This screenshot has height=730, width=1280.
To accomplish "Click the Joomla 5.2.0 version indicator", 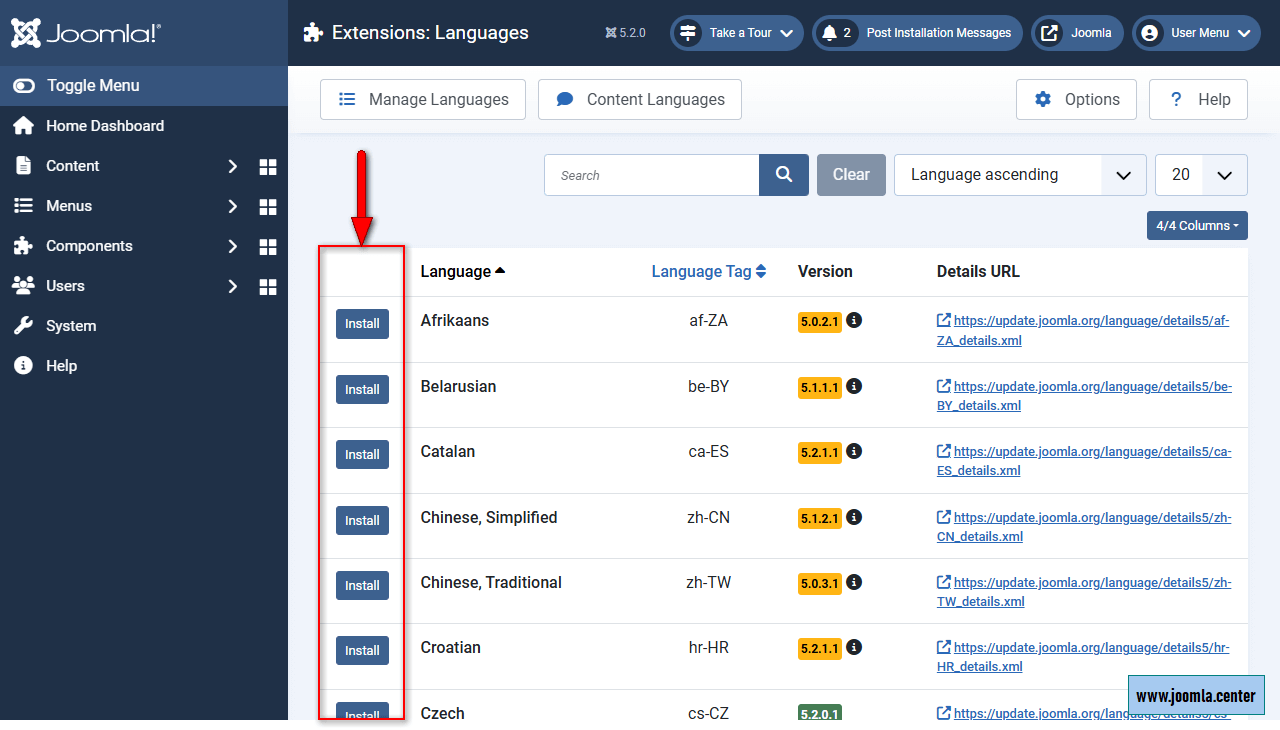I will point(626,33).
